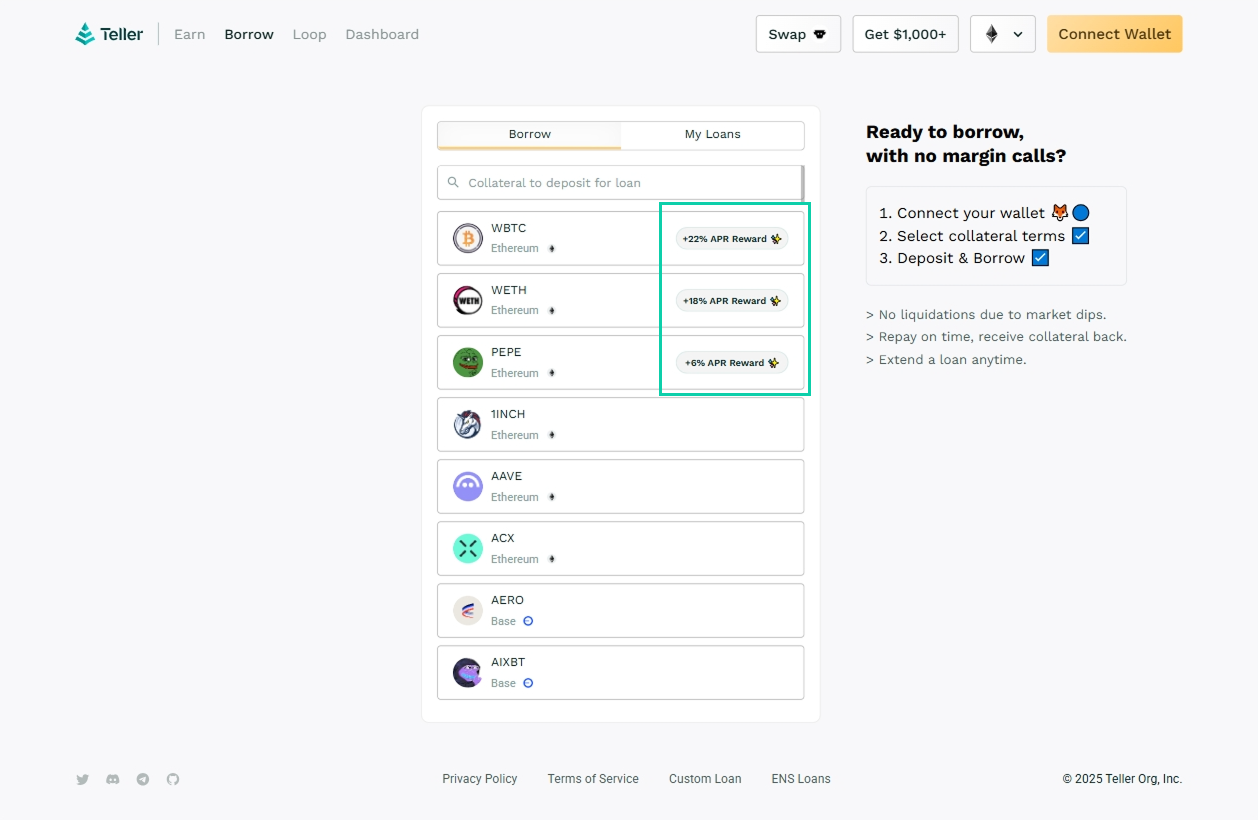
Task: Navigate to the Dashboard
Action: pos(382,34)
